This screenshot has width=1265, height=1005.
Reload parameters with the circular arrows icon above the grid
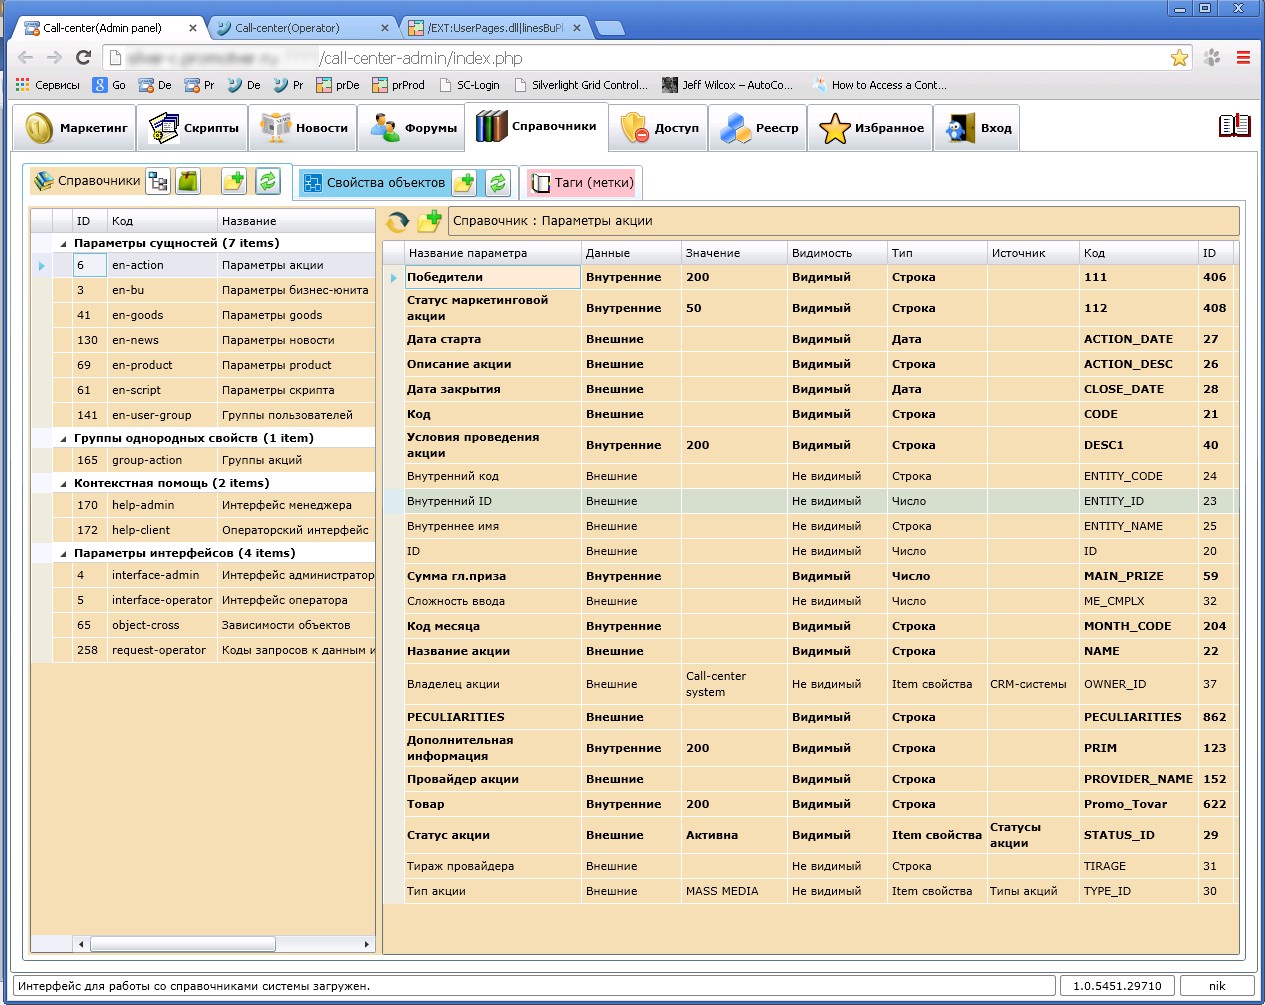point(398,221)
